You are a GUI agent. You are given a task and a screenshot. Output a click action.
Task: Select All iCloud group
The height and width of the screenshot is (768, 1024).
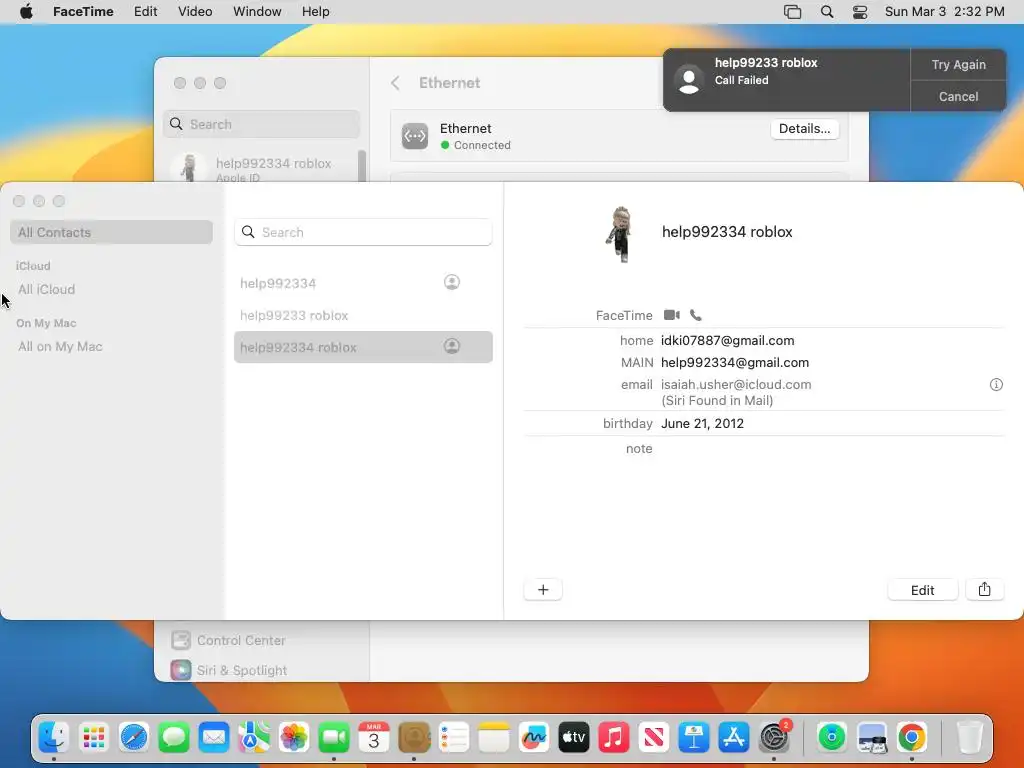click(46, 289)
